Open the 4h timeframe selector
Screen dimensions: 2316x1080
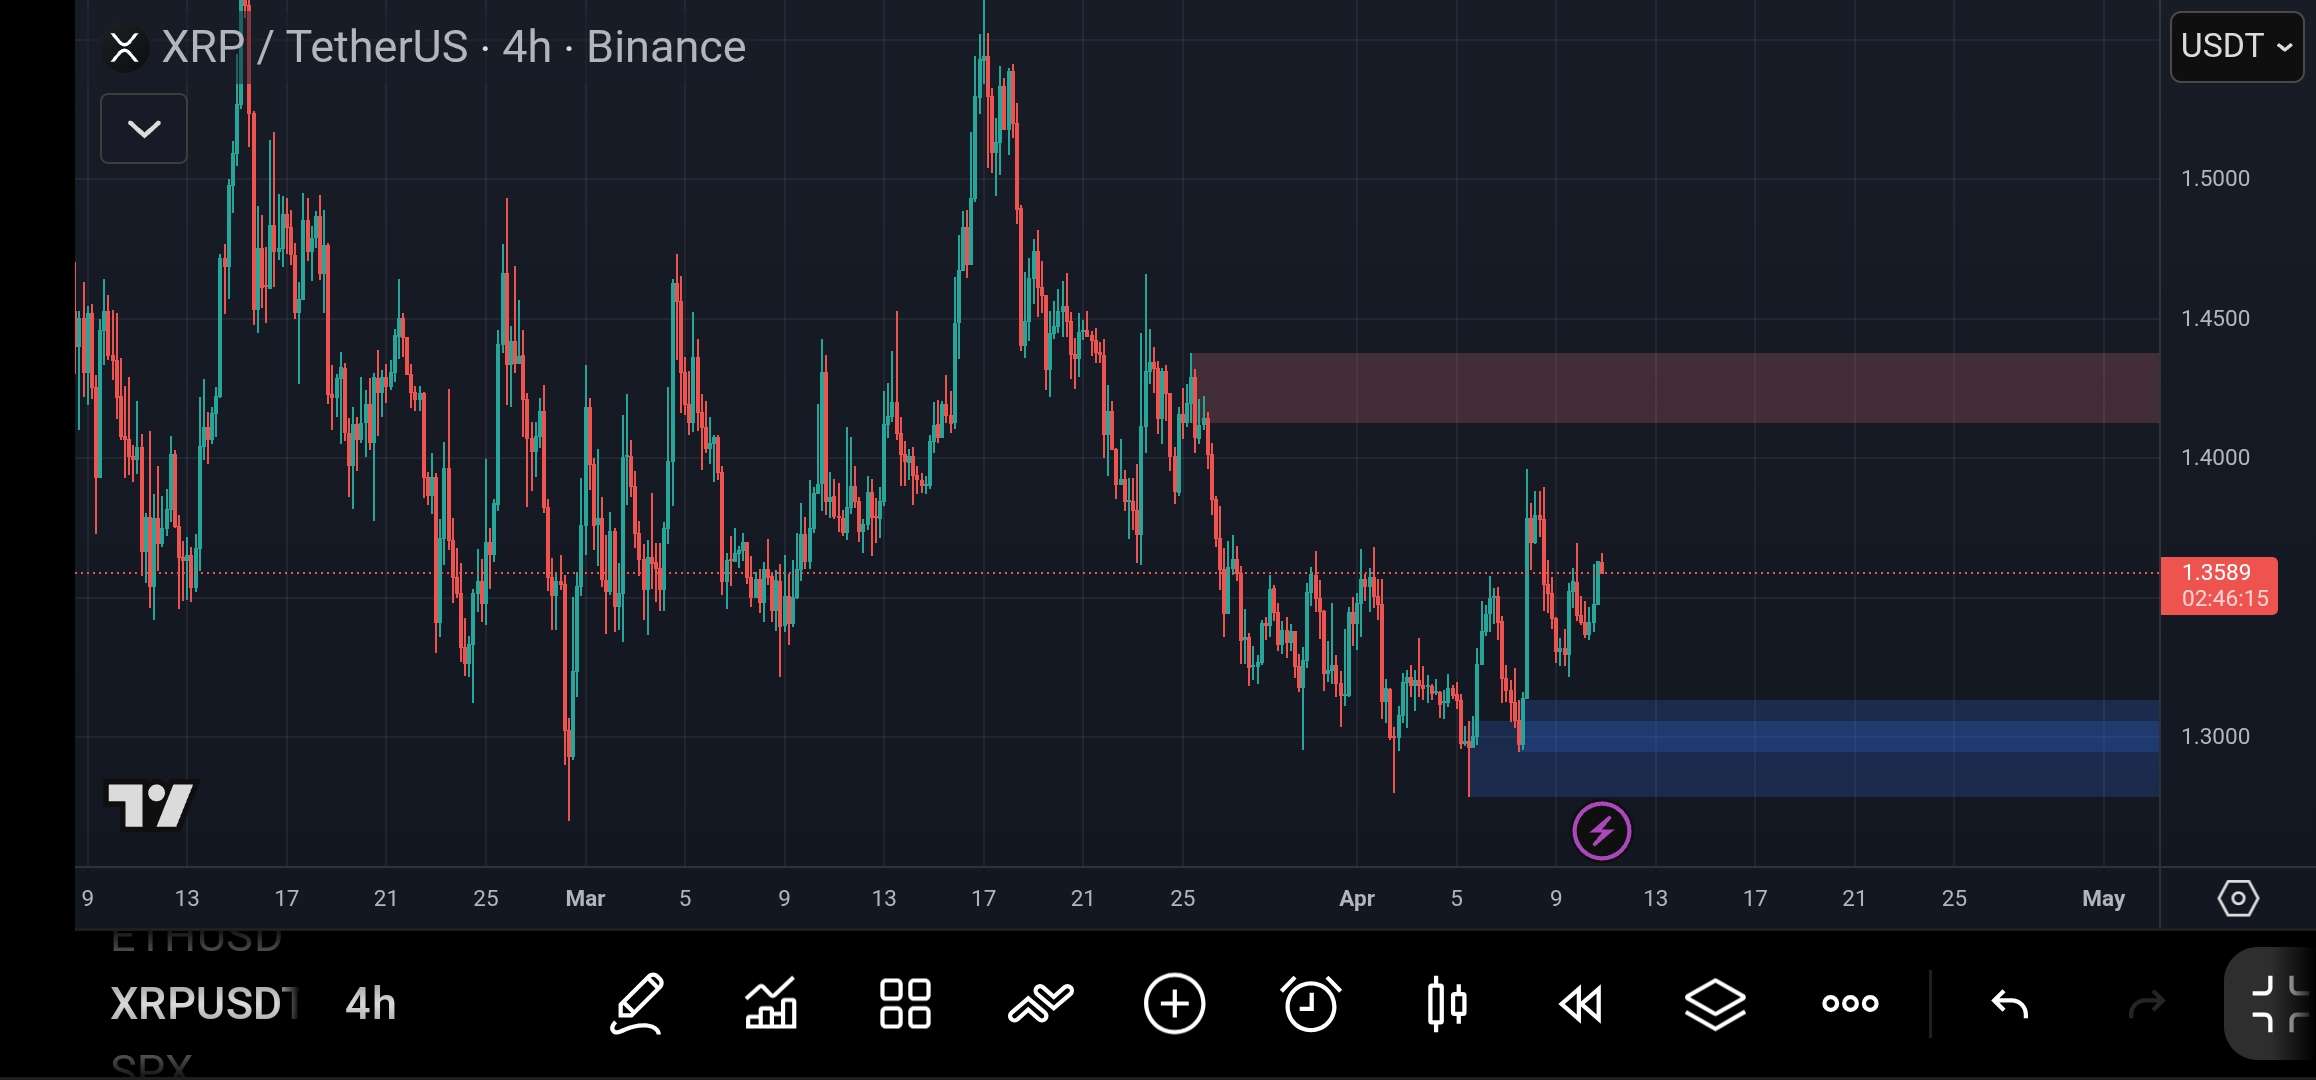tap(369, 1004)
